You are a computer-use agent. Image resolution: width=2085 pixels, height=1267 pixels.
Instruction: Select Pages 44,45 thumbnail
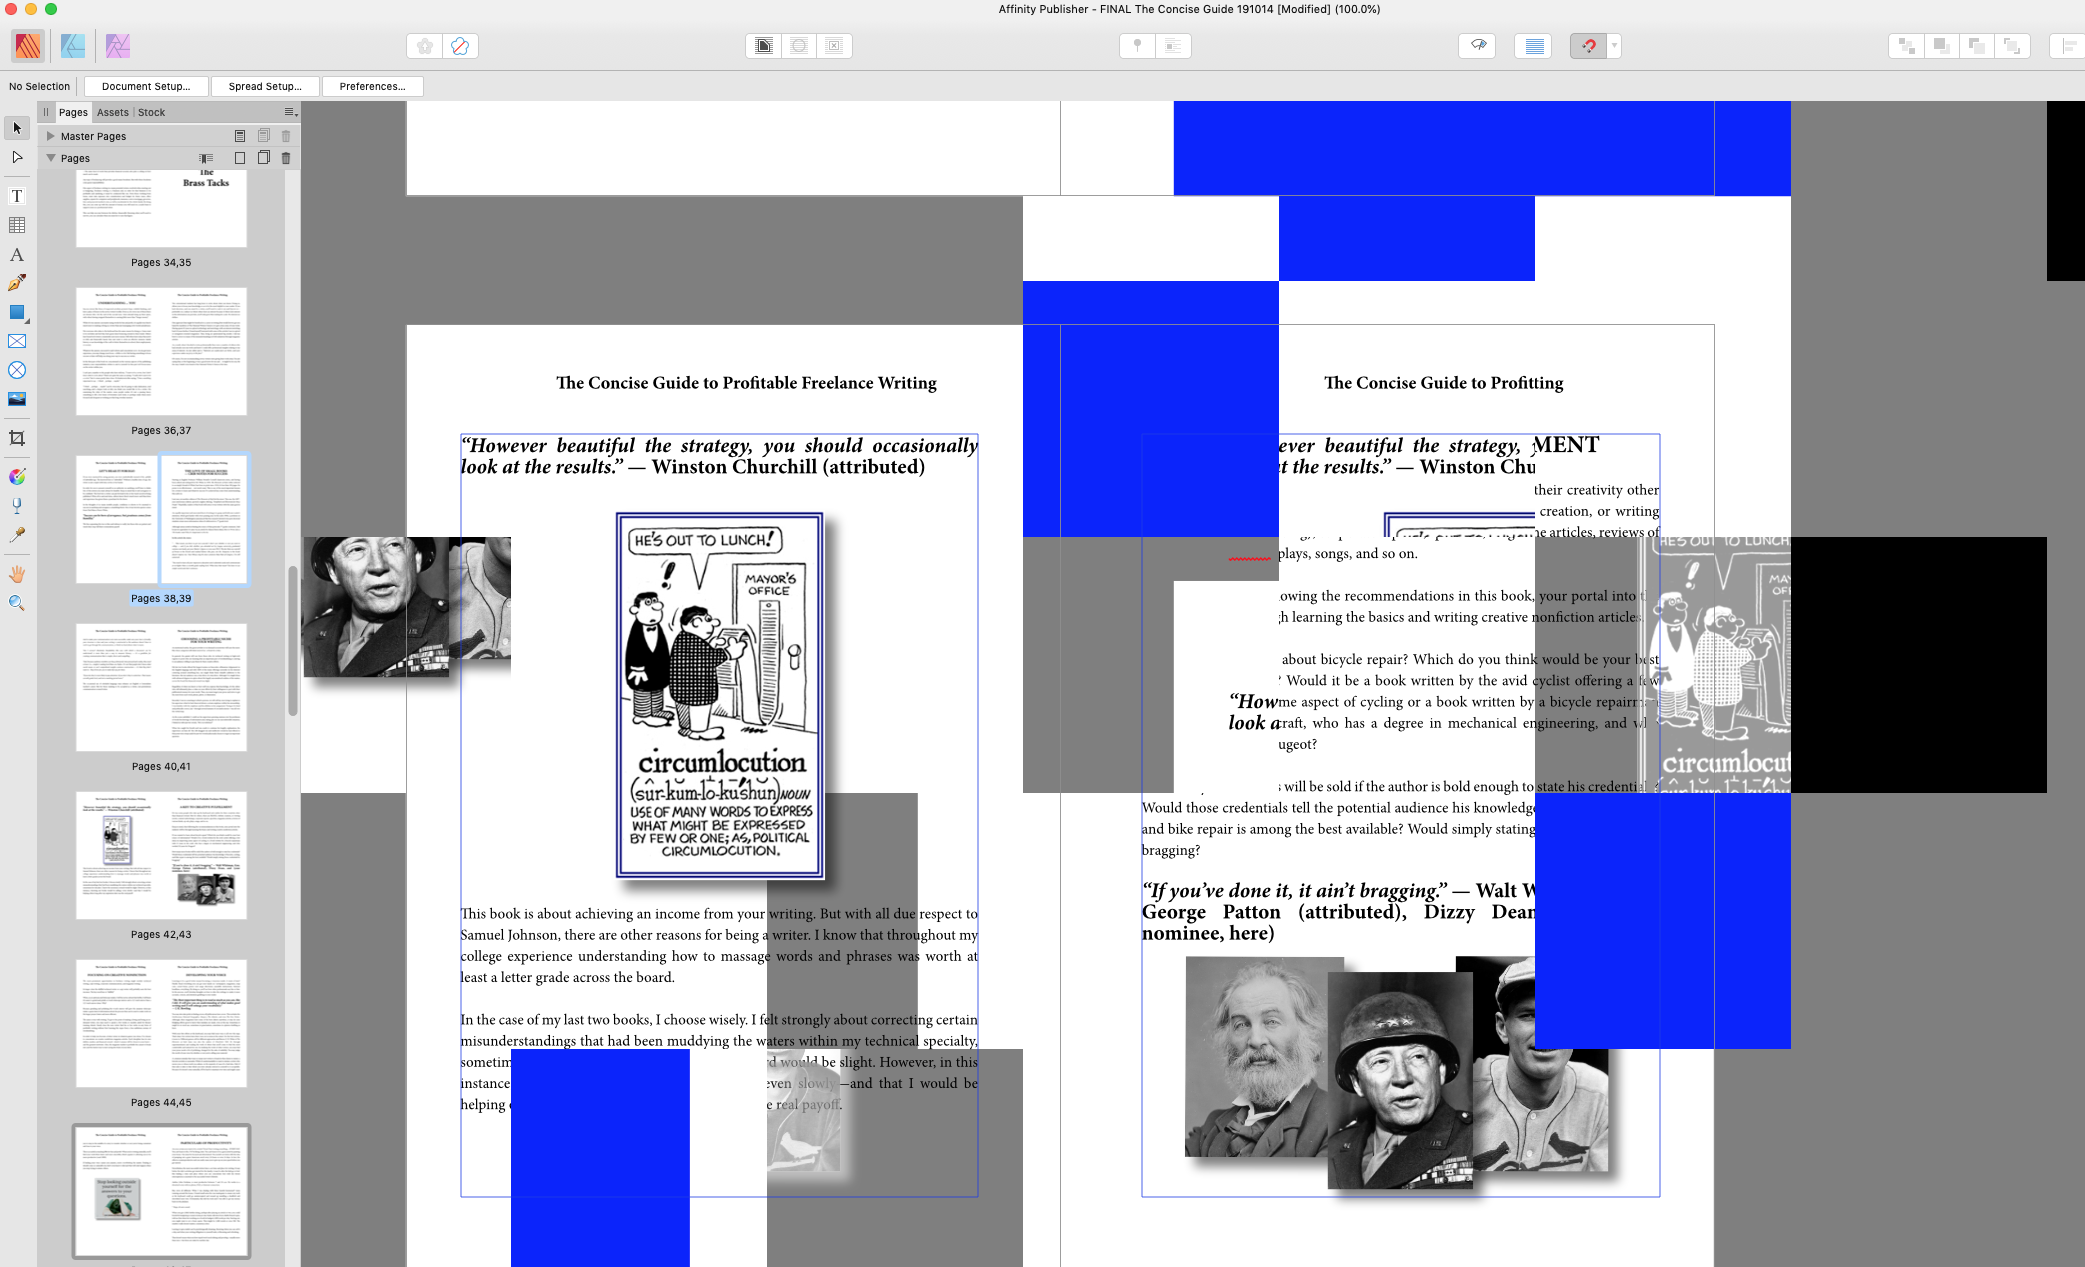[x=161, y=1023]
